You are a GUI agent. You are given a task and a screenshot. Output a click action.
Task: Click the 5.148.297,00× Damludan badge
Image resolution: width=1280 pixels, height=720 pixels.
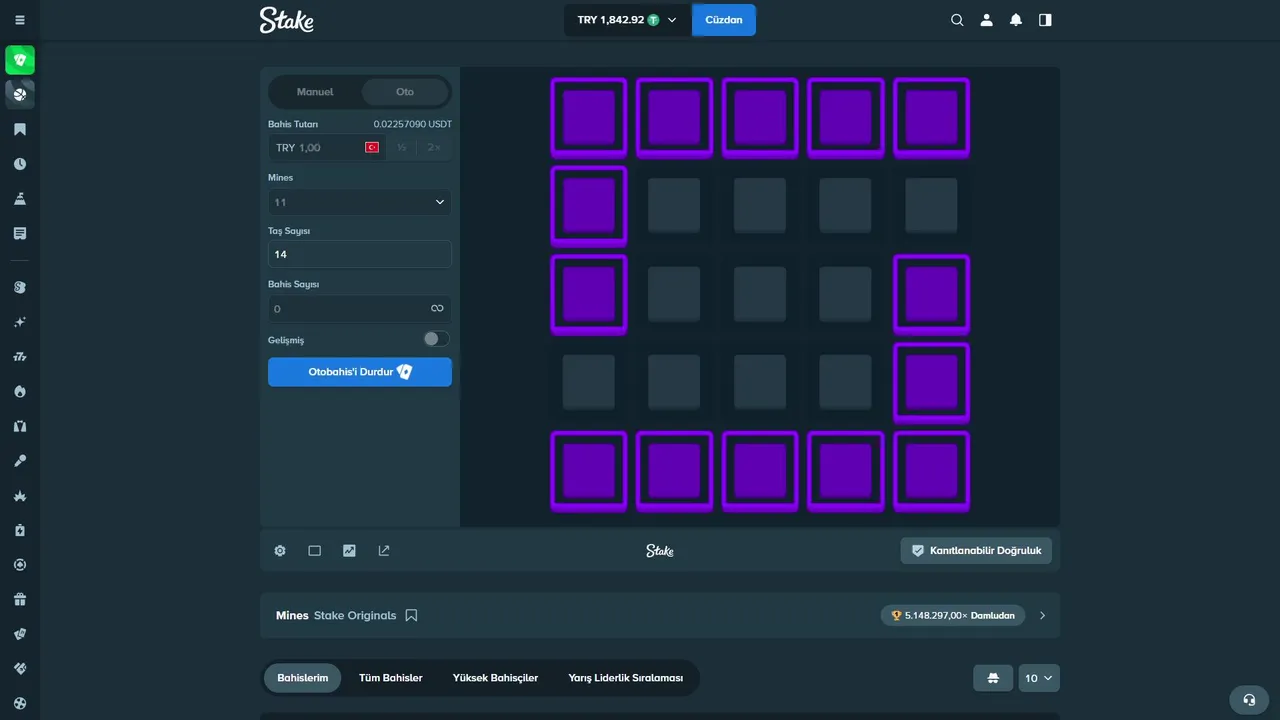(952, 616)
